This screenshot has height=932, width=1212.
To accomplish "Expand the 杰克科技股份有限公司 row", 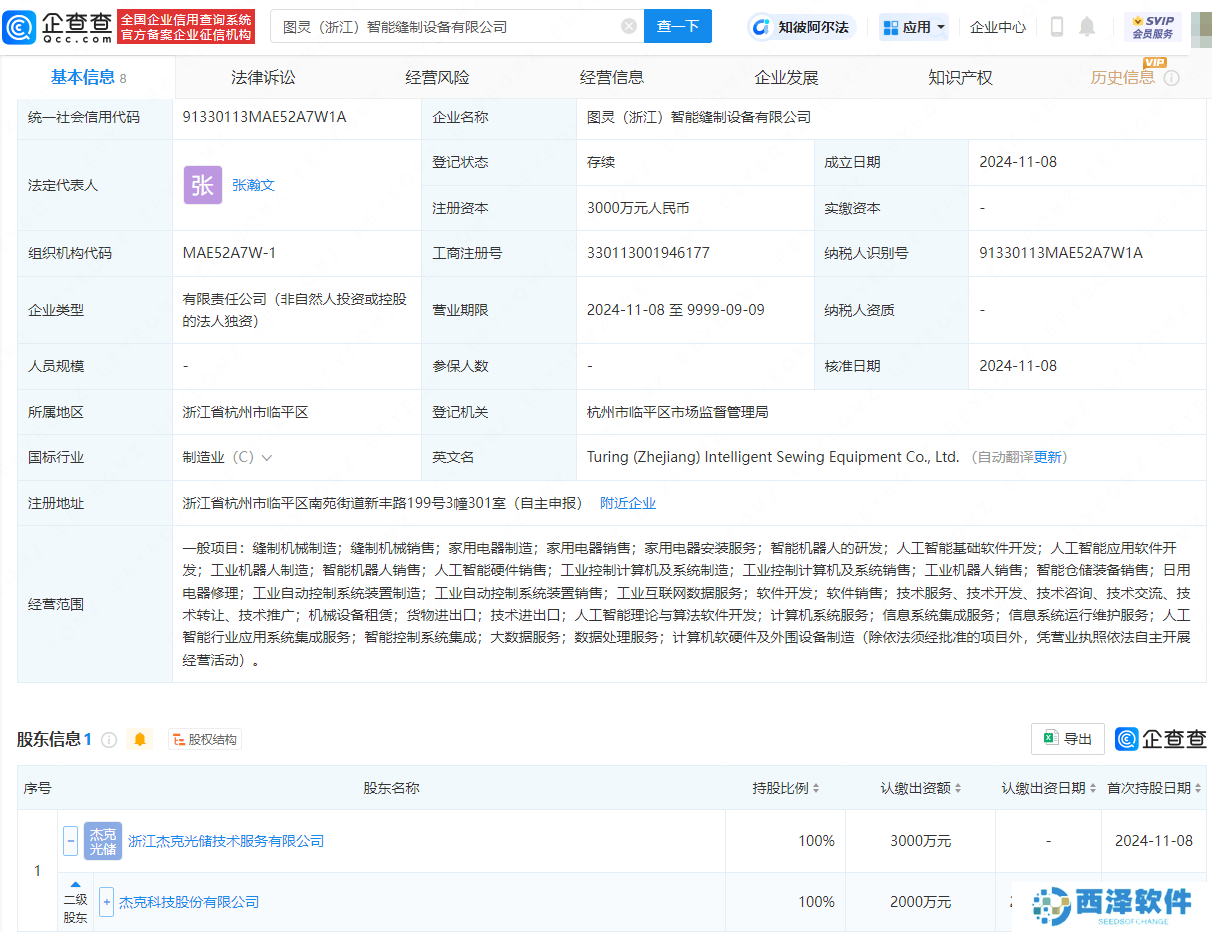I will (106, 902).
